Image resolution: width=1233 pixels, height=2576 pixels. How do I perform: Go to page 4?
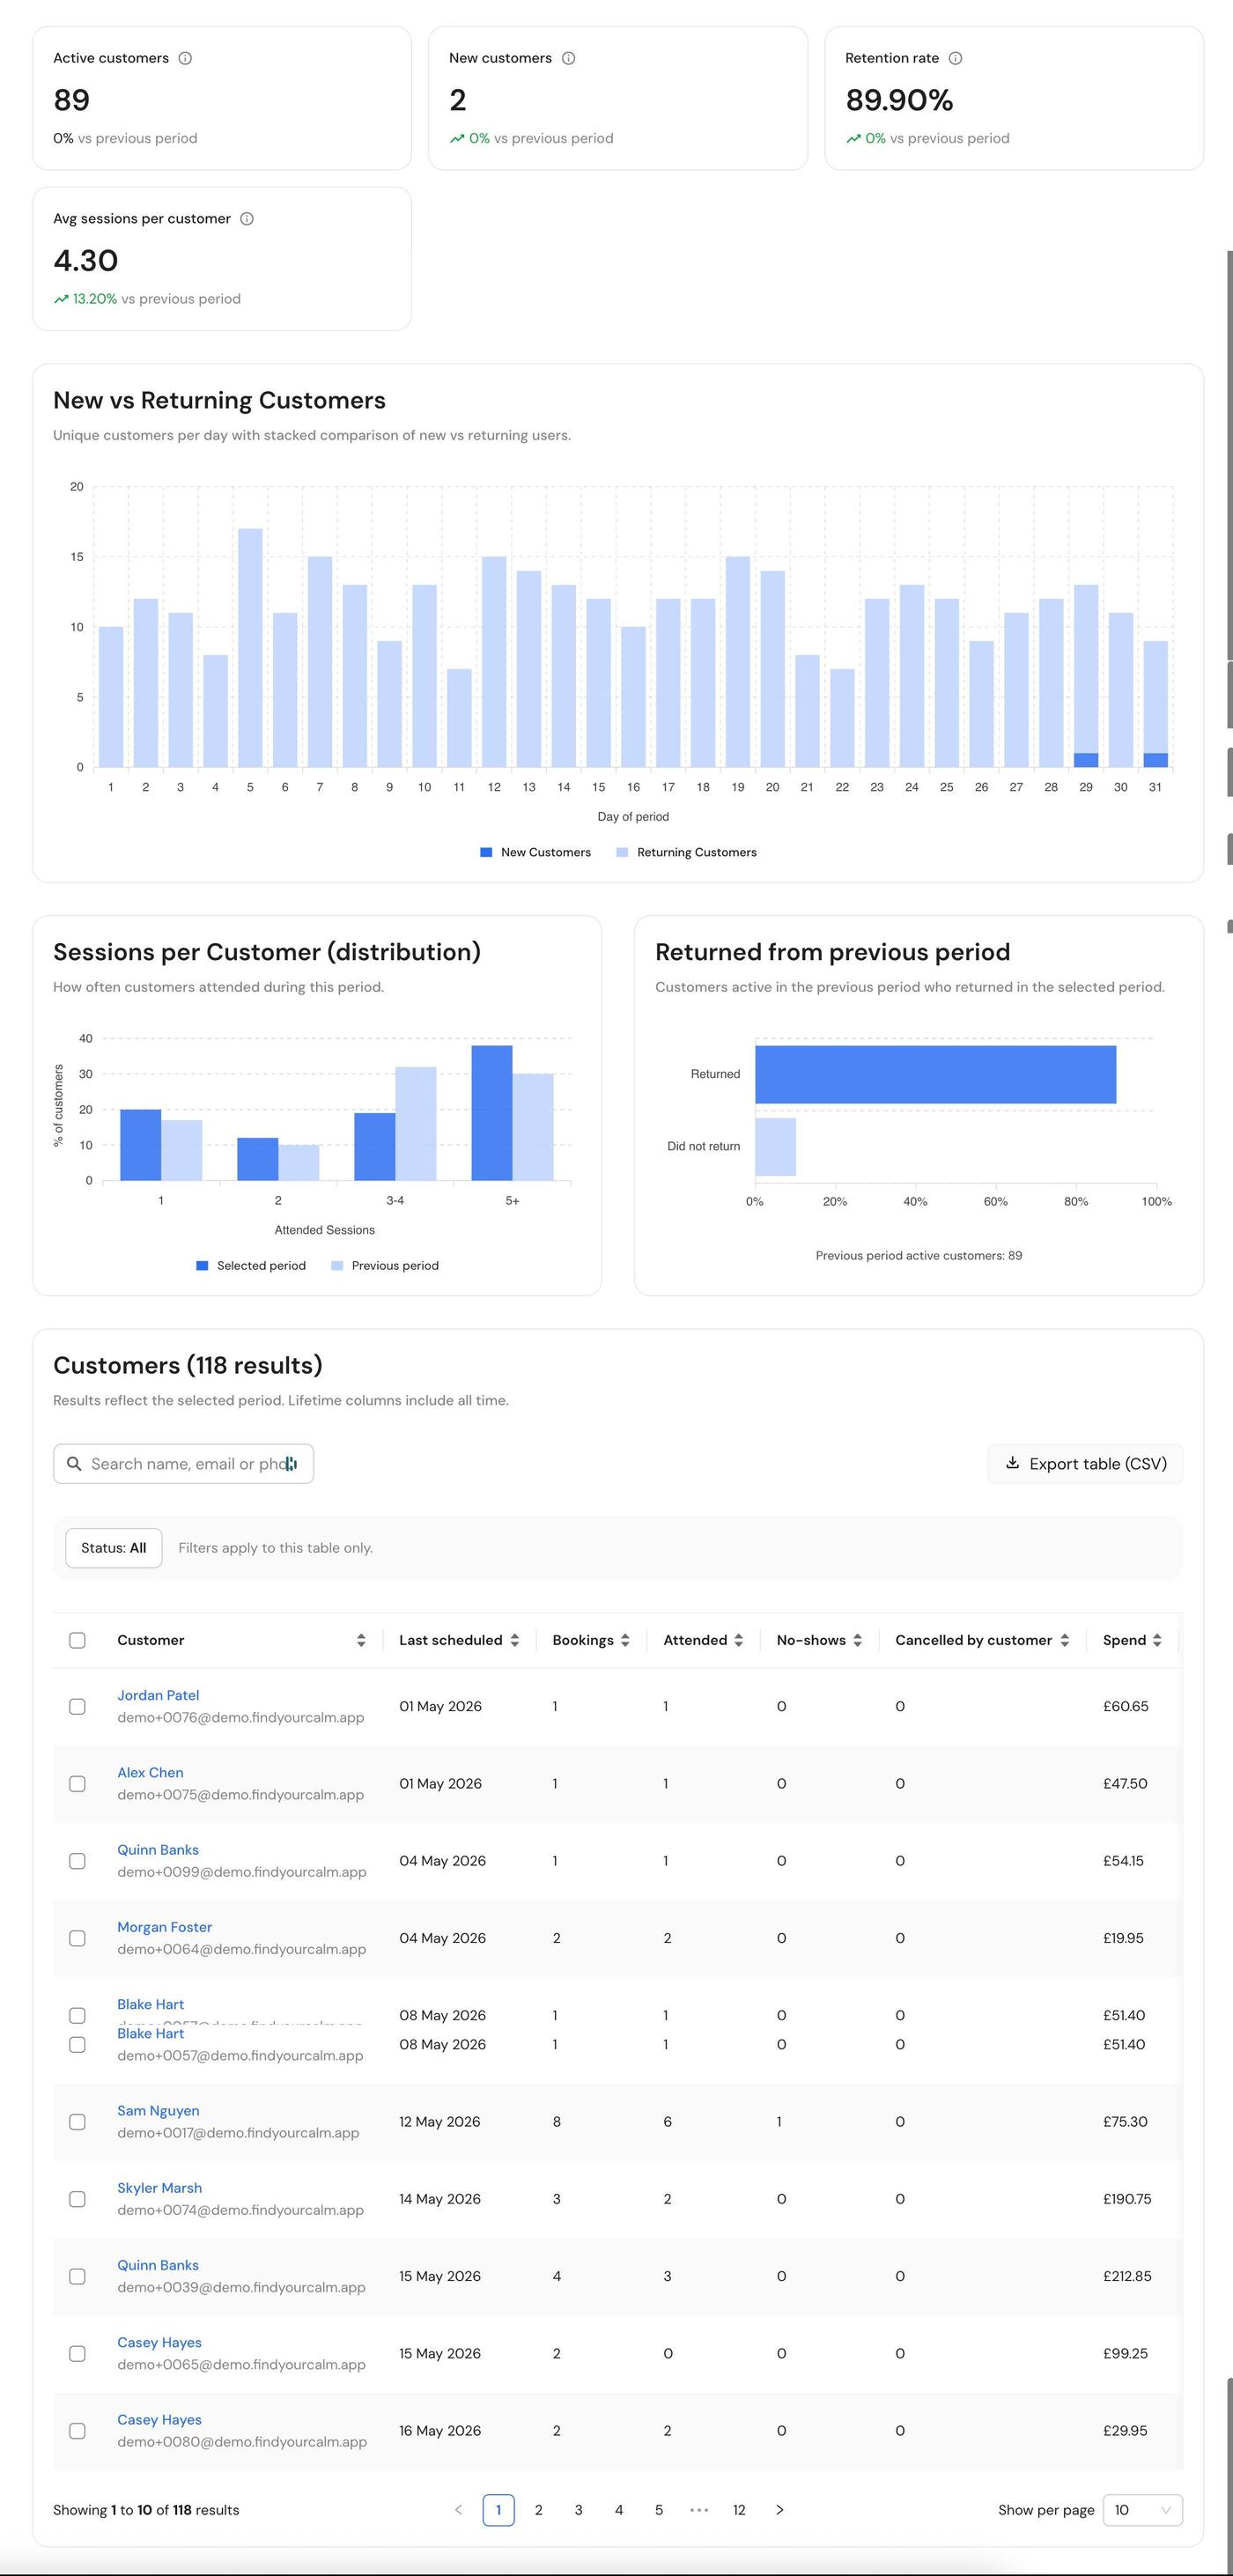[619, 2510]
